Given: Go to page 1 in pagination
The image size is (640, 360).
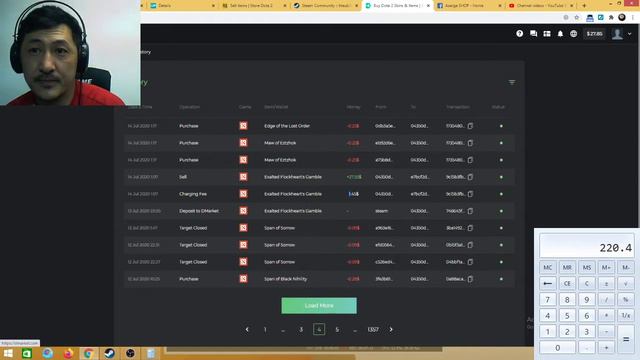Looking at the screenshot, I should [265, 329].
